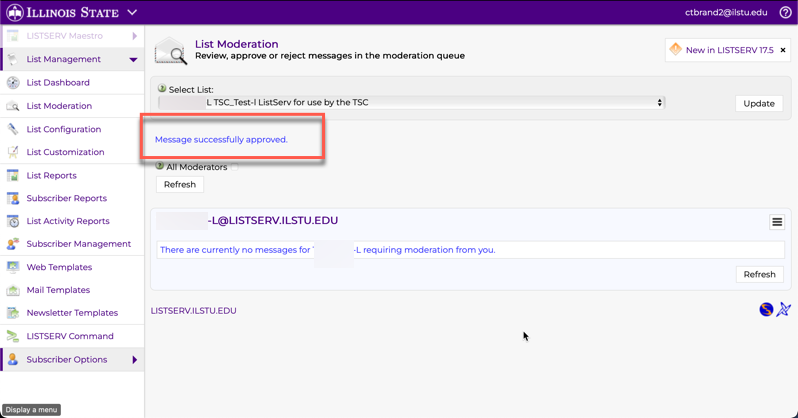The width and height of the screenshot is (798, 418).
Task: Click the Update button
Action: coord(759,104)
